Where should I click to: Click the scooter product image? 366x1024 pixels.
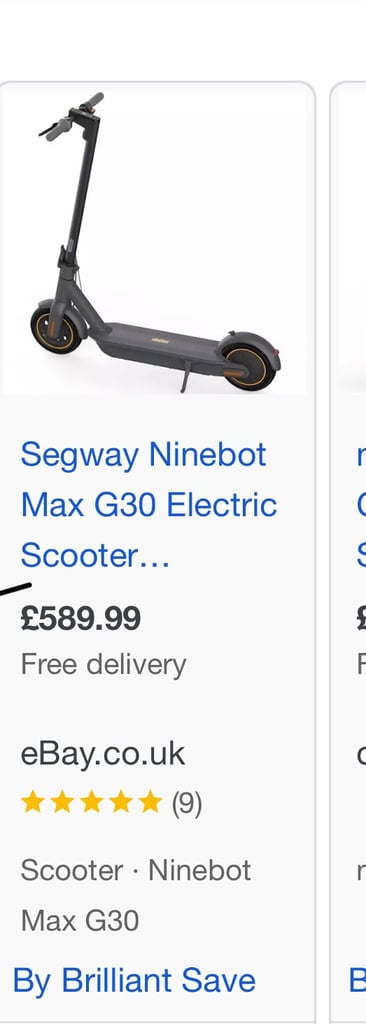point(155,242)
